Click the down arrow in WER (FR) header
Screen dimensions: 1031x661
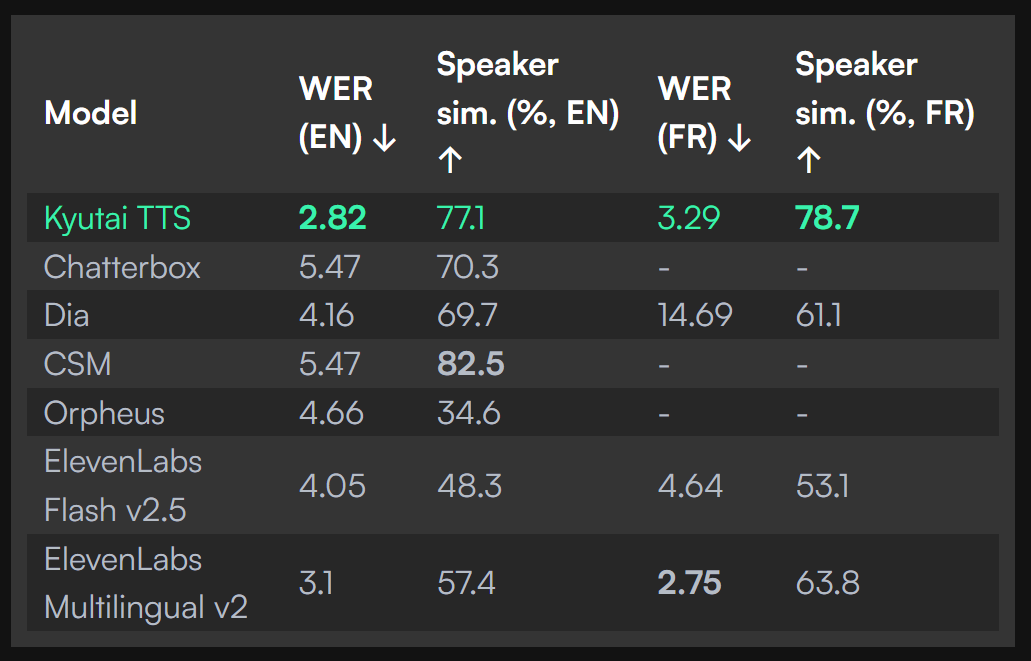coord(739,139)
